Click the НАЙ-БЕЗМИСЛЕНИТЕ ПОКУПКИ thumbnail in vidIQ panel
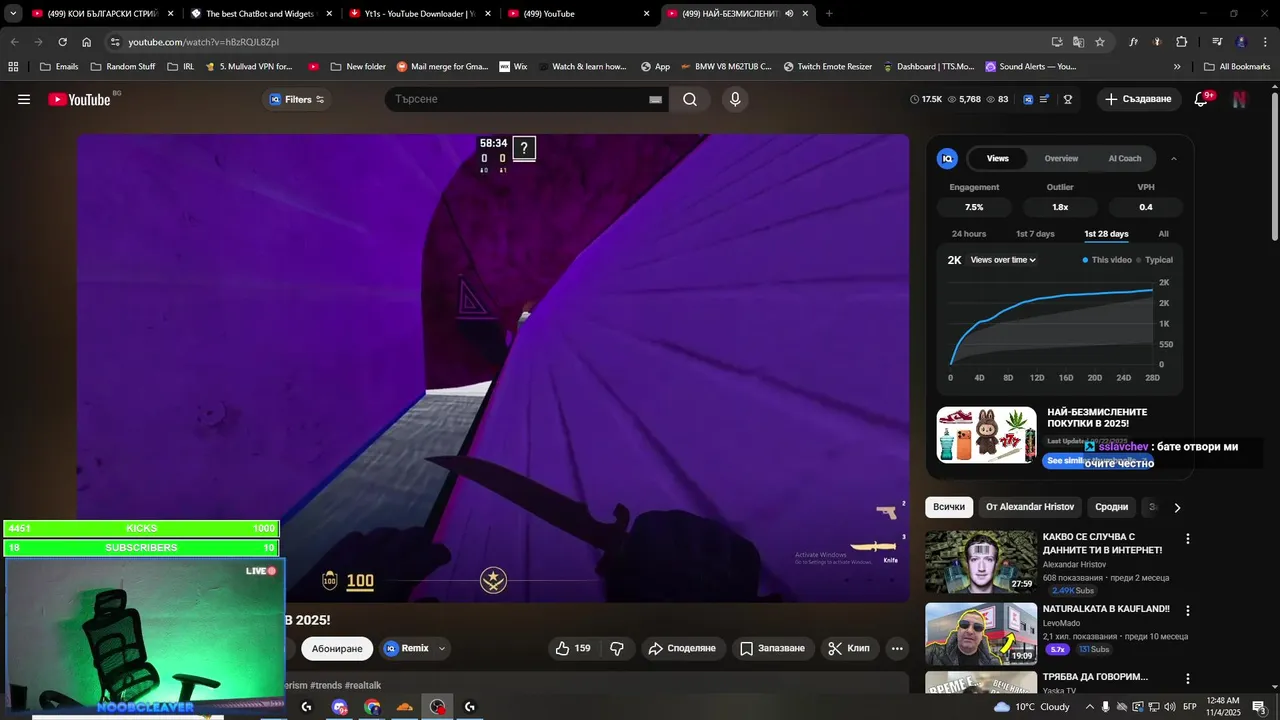This screenshot has height=720, width=1280. click(x=986, y=434)
